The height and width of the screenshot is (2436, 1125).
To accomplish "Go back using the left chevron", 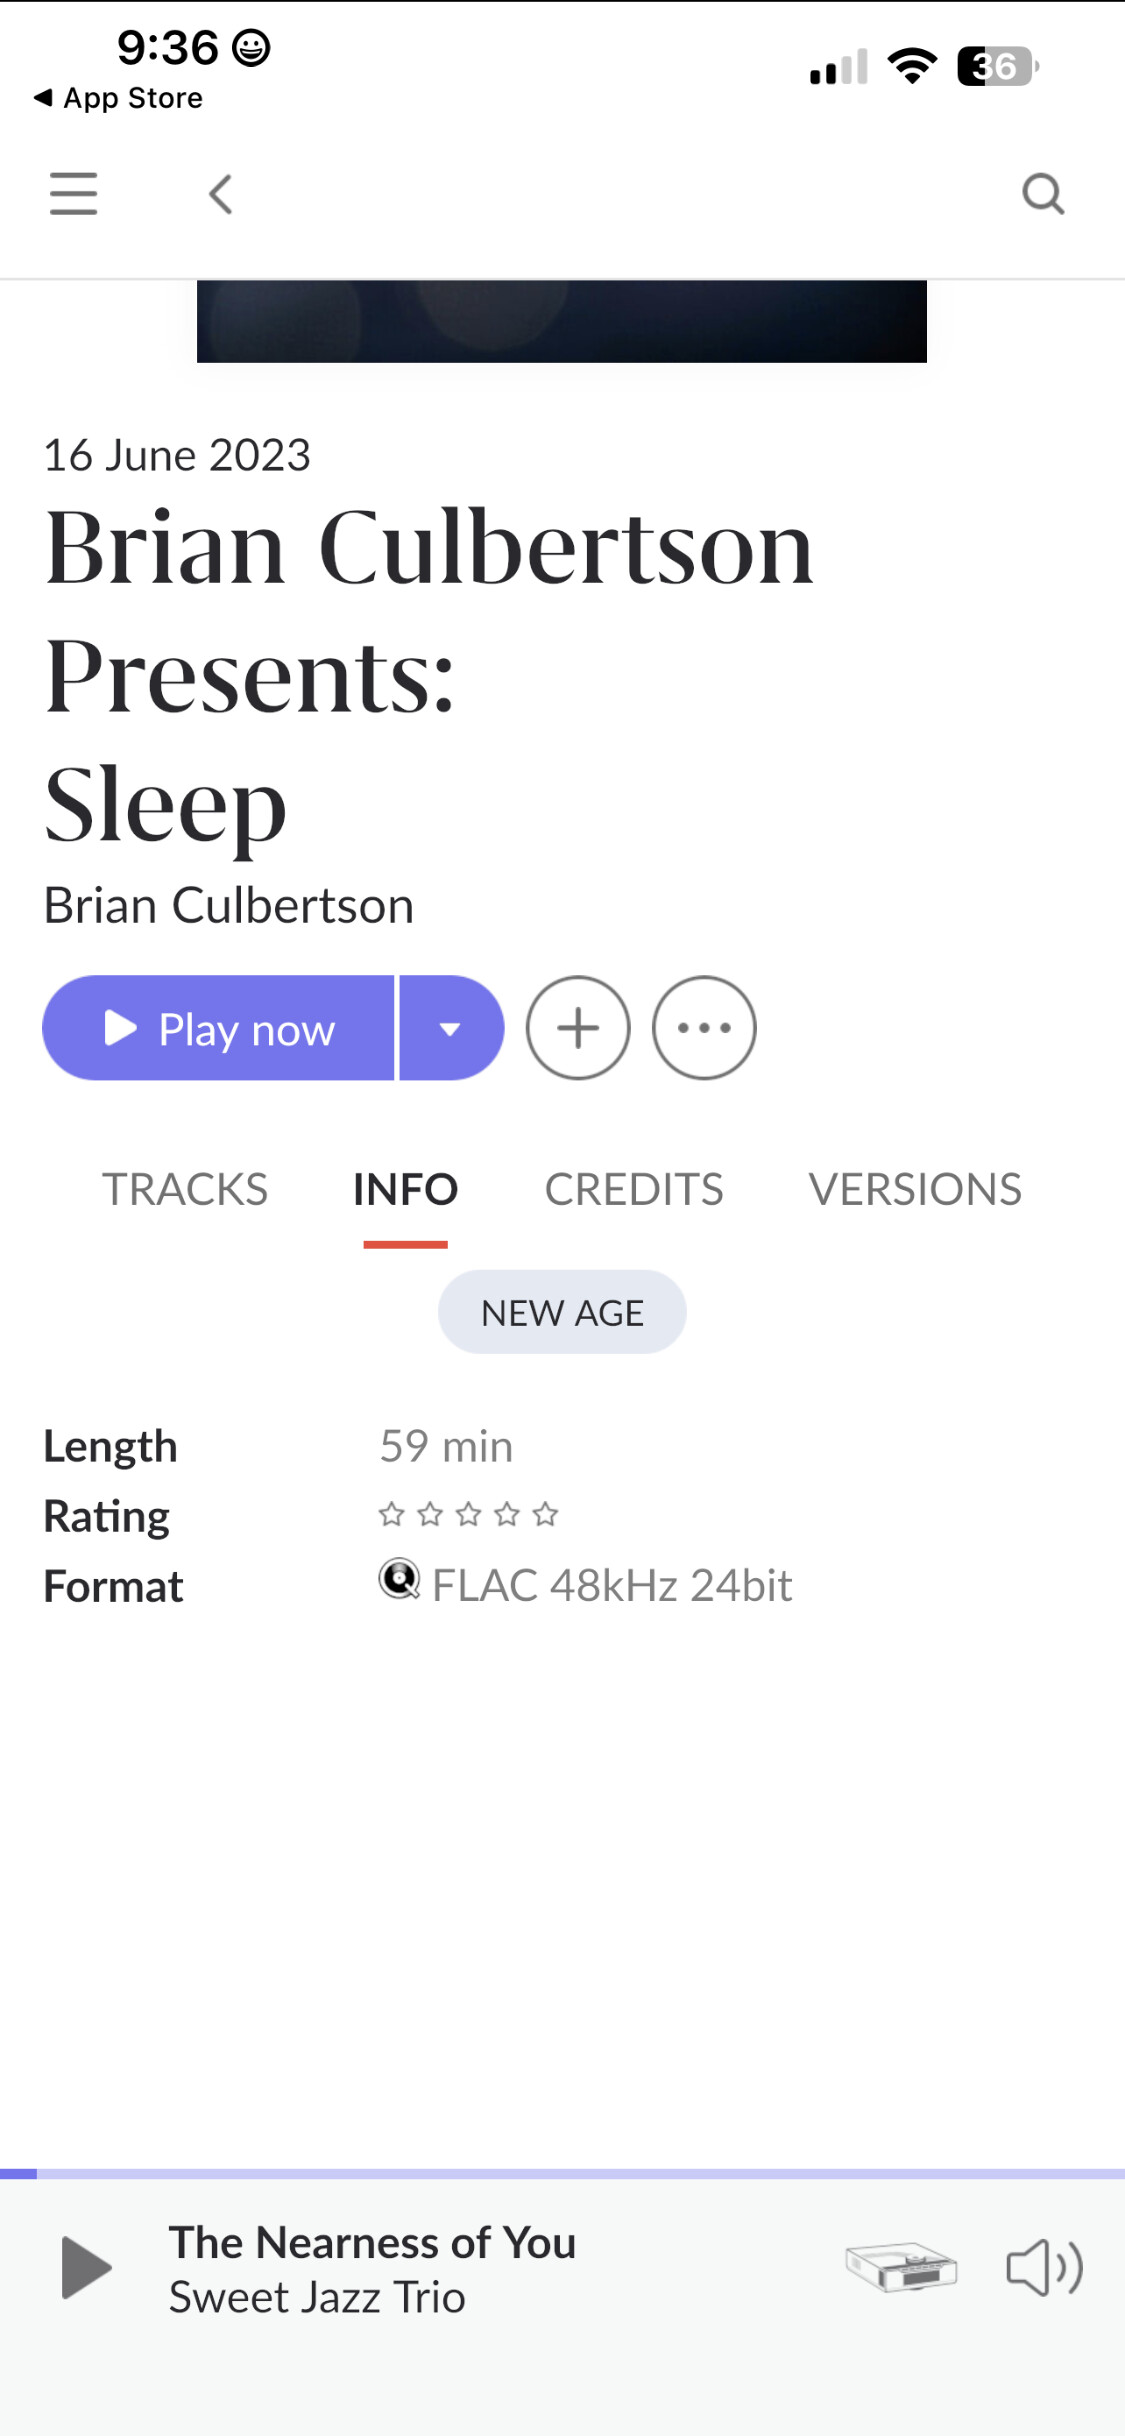I will coord(221,194).
